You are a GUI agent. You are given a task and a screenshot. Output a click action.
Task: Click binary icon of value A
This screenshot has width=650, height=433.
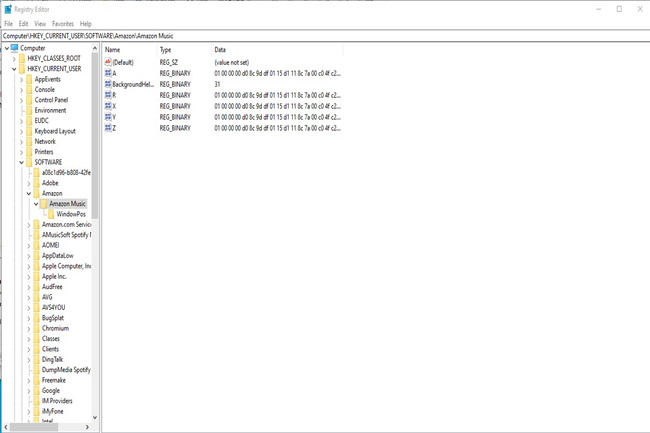point(108,73)
